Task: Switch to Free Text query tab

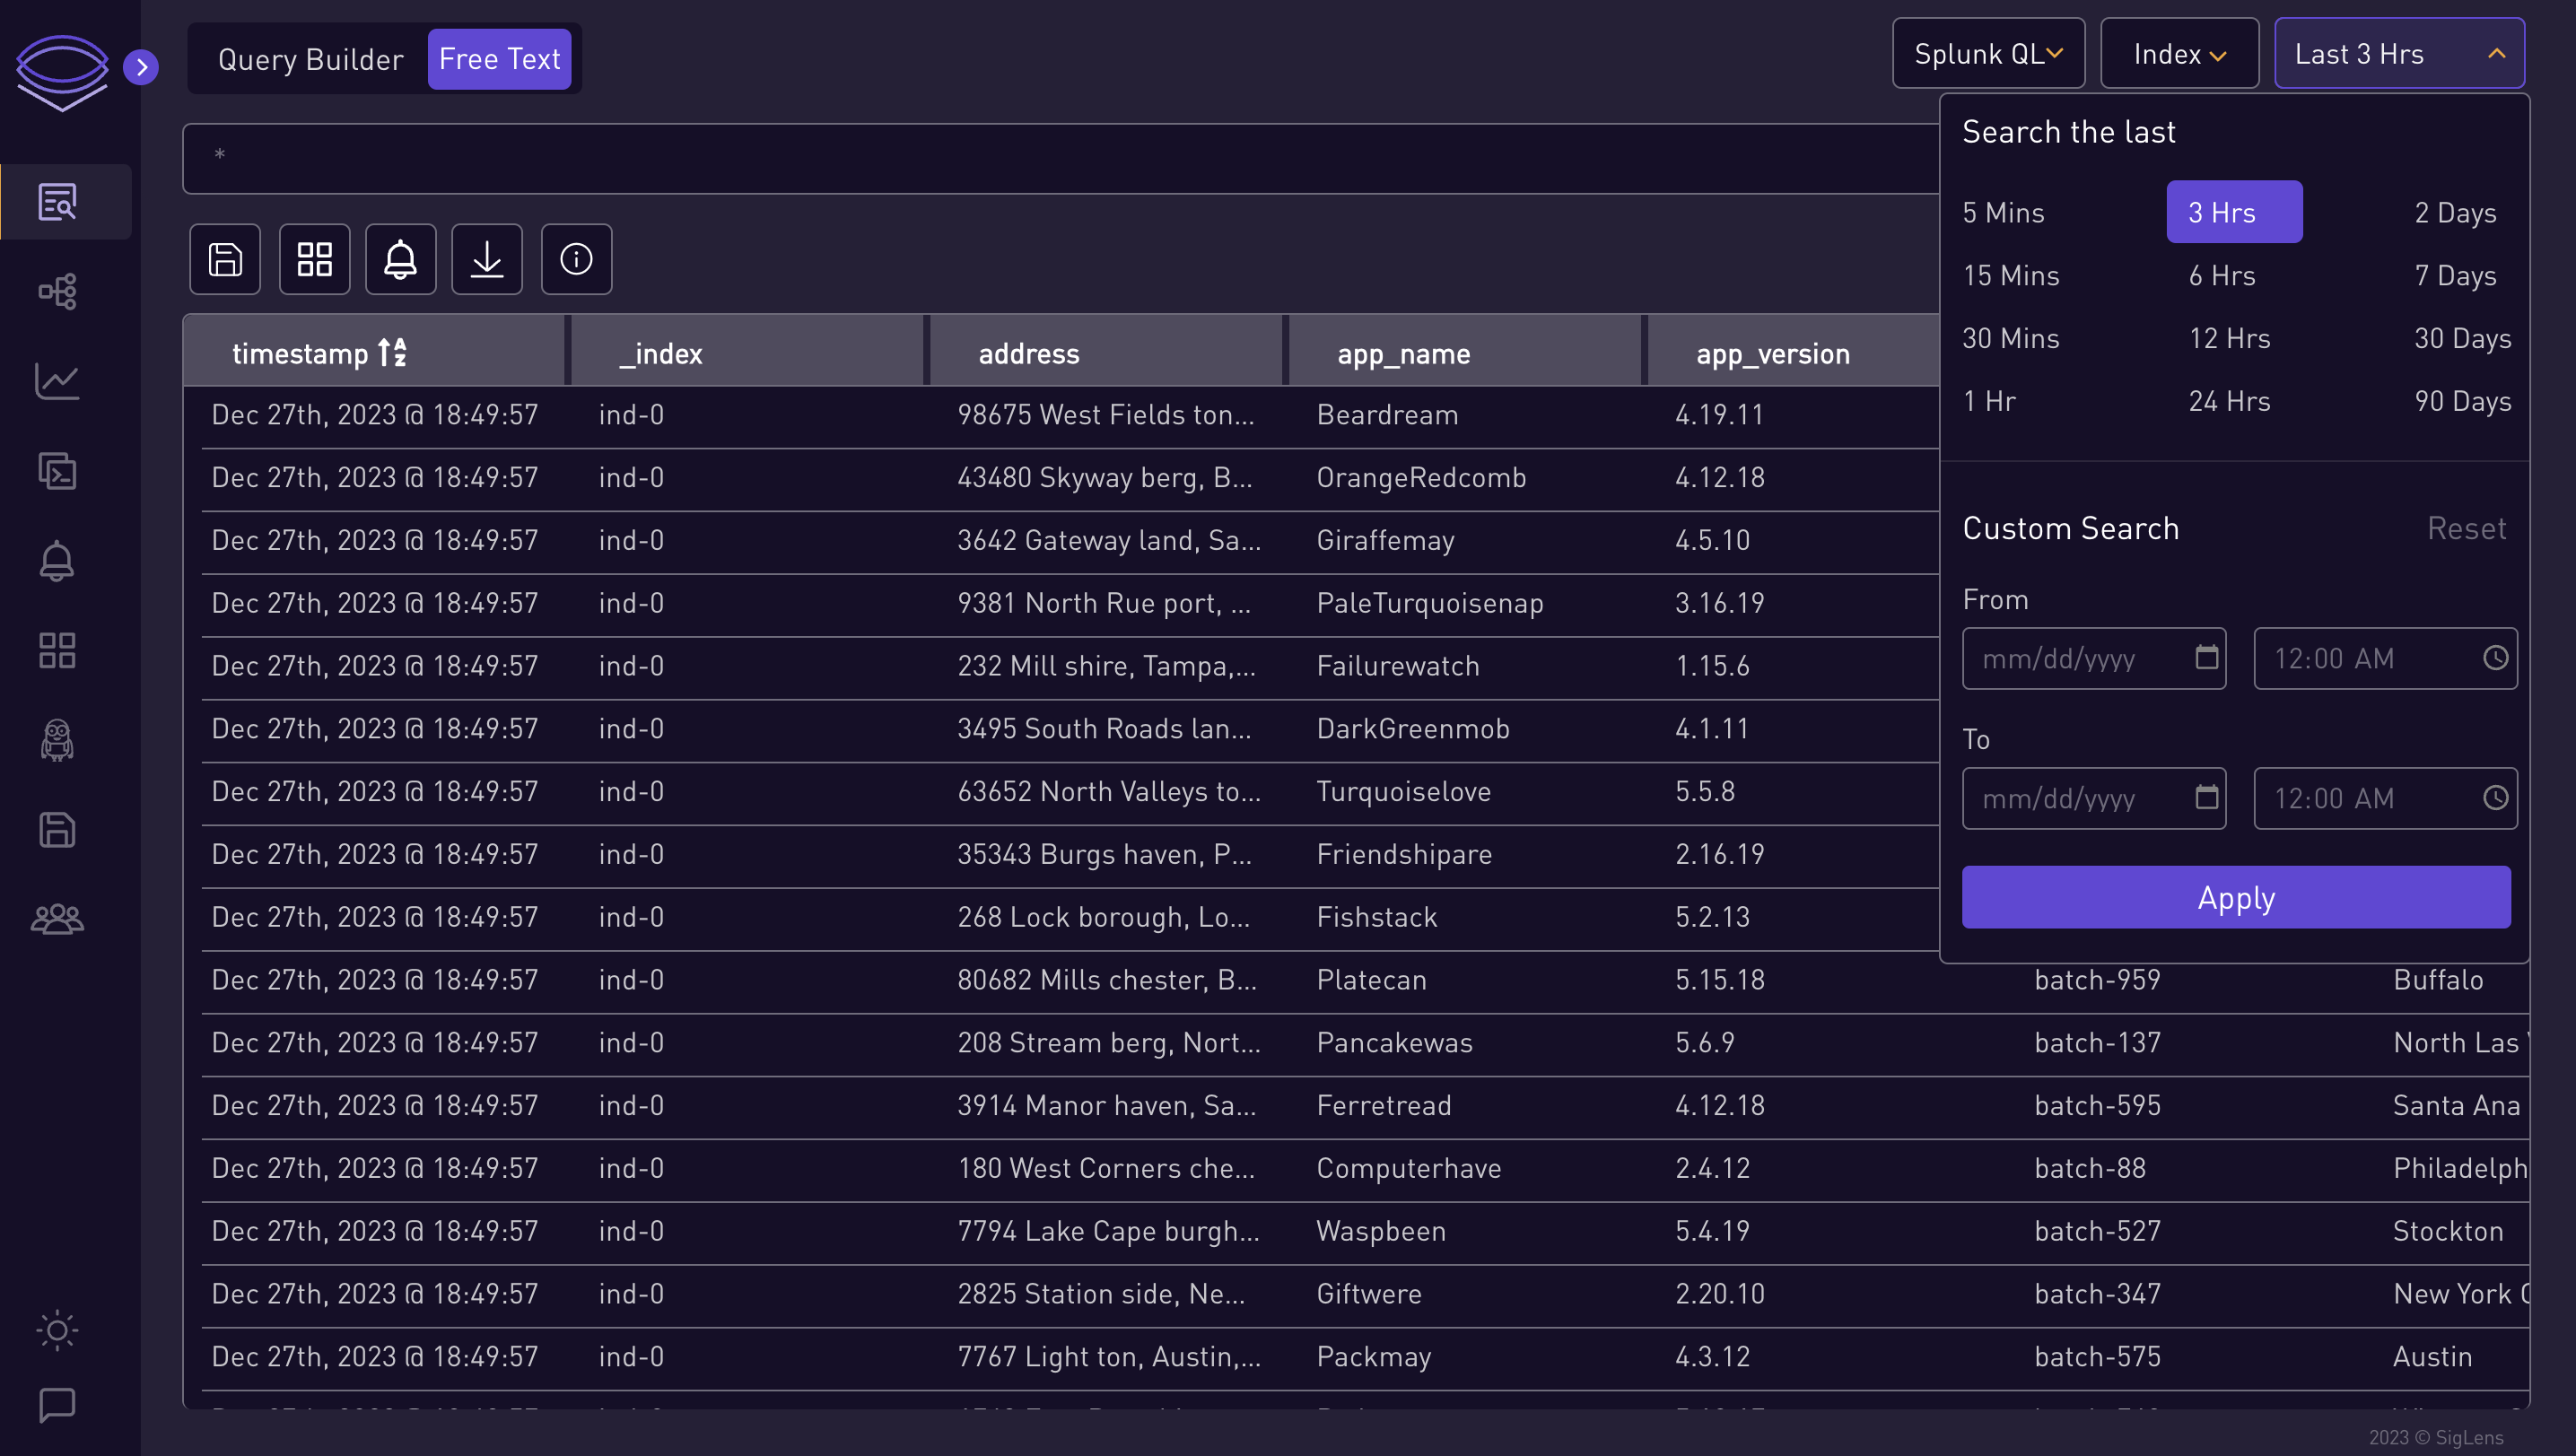Action: pos(499,57)
